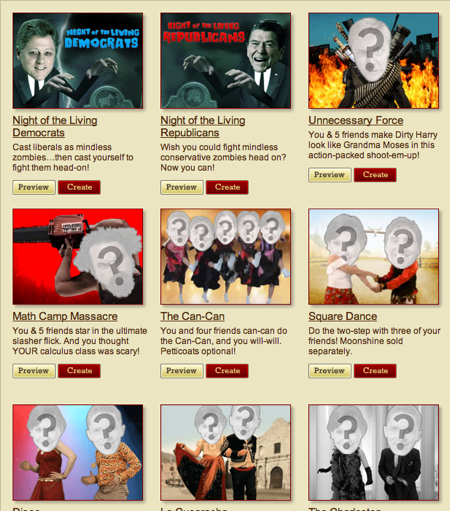Viewport: 450px width, 511px height.
Task: Follow the Math Camp Massacre title link
Action: 65,316
